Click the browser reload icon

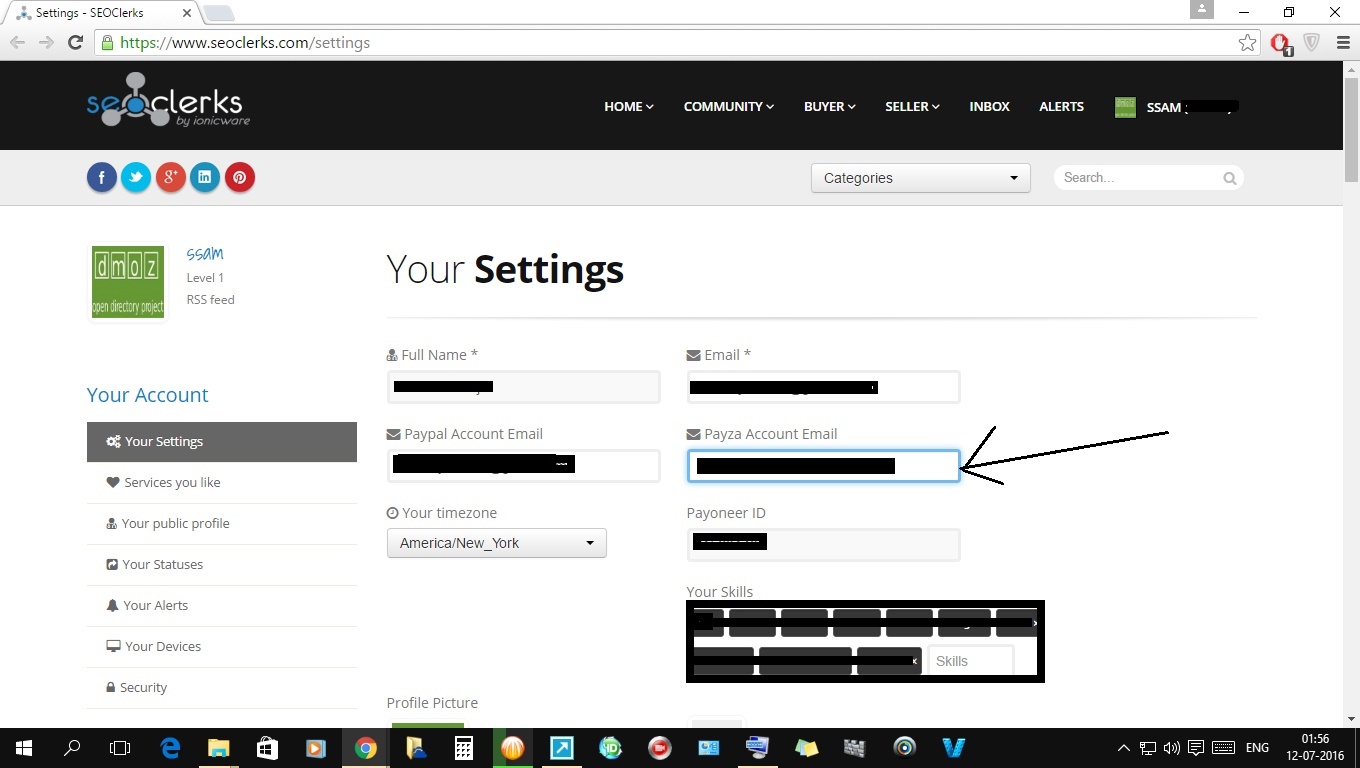pyautogui.click(x=75, y=42)
